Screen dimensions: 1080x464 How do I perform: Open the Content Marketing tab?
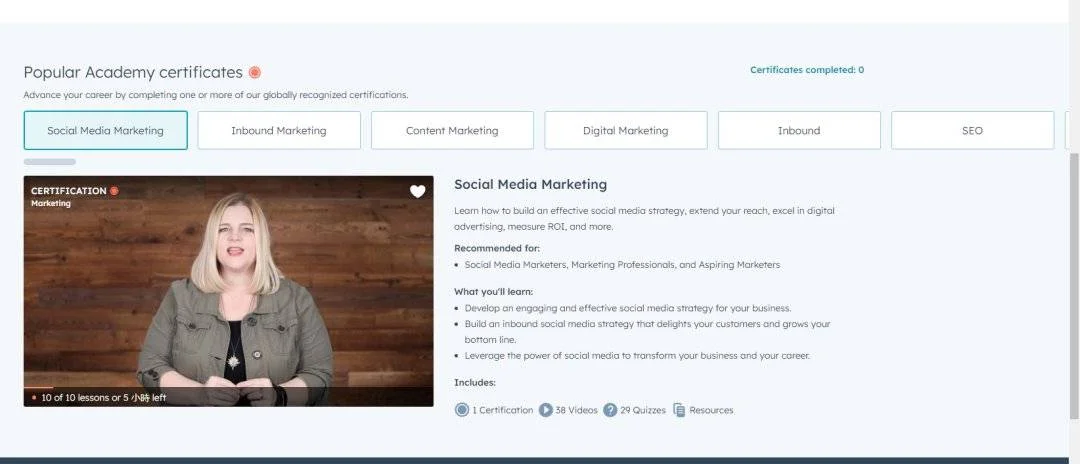coord(452,130)
